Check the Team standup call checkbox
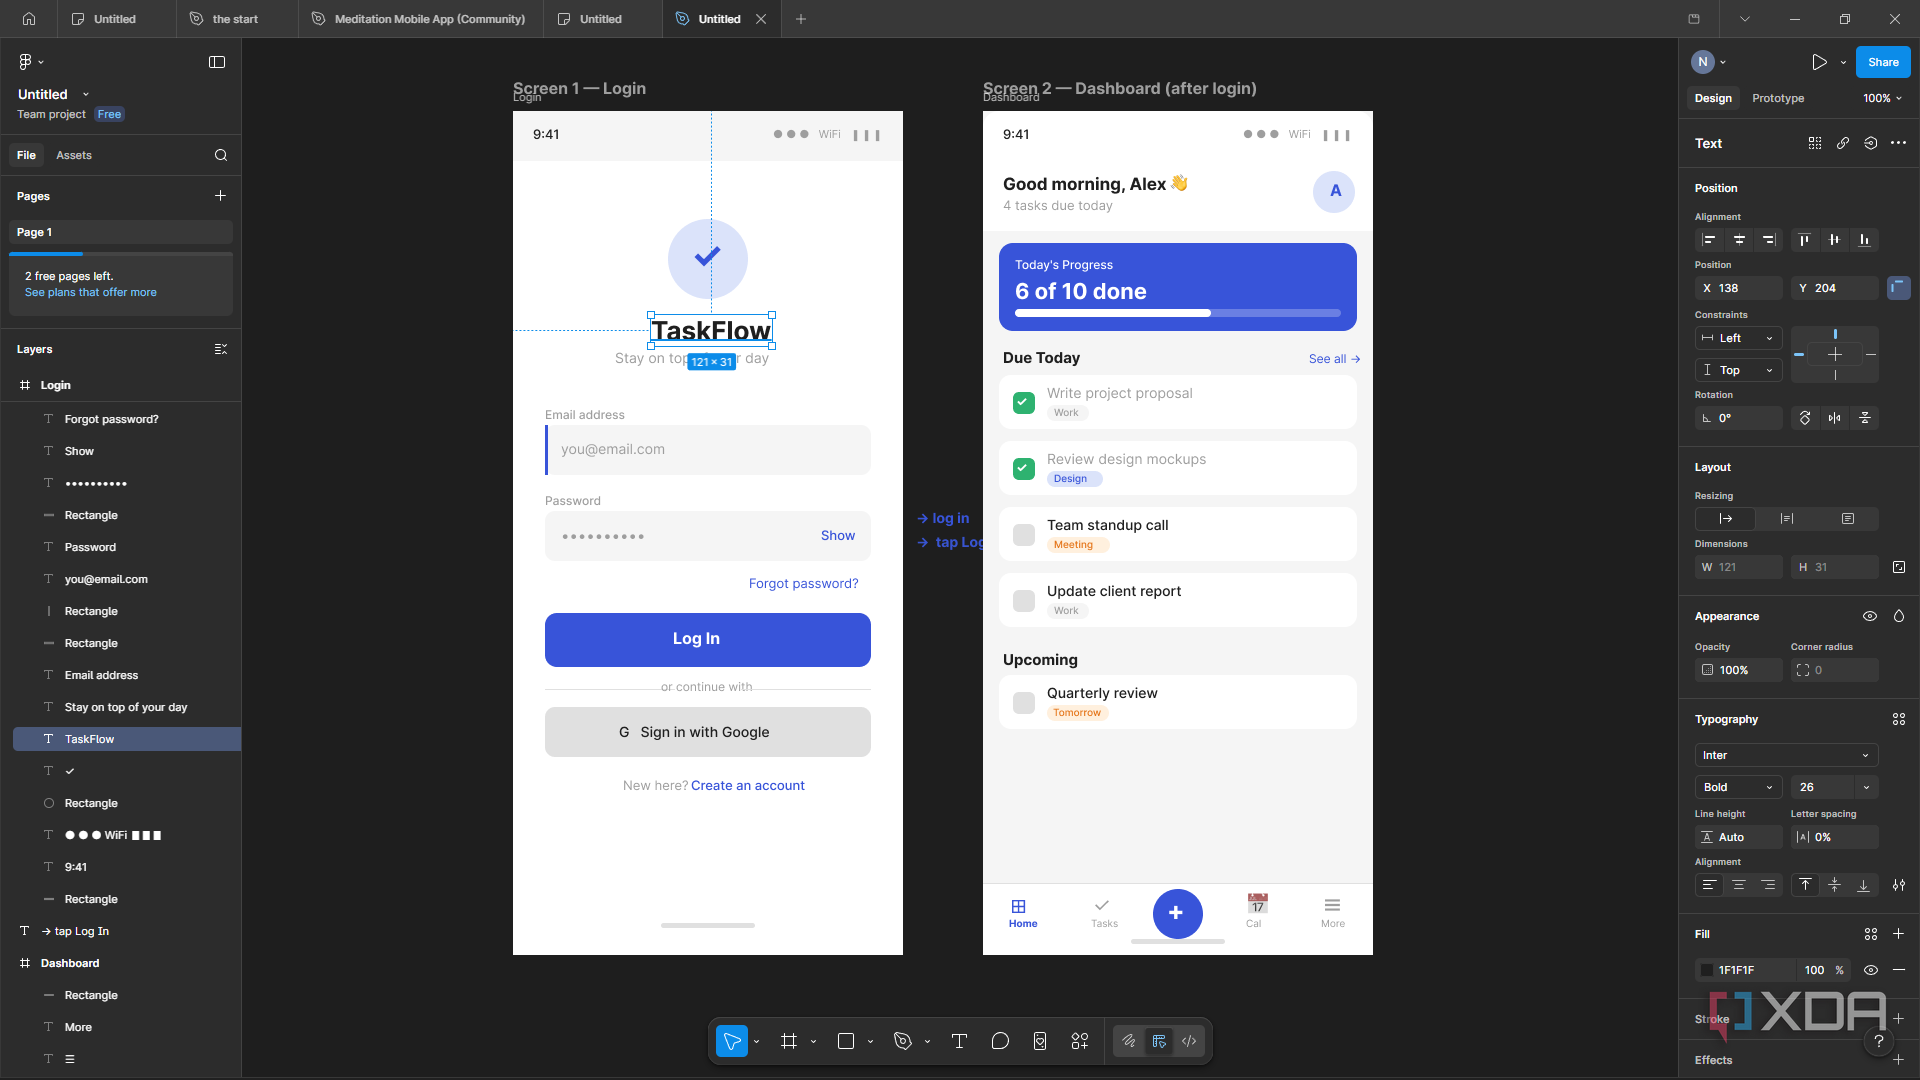 tap(1024, 535)
